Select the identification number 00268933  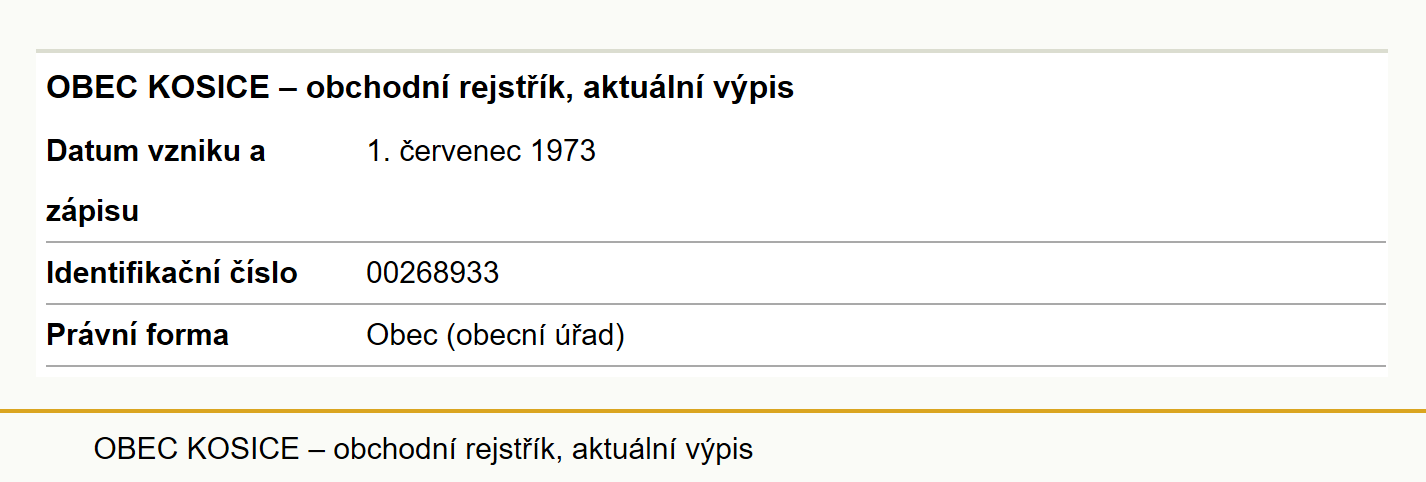[x=433, y=273]
